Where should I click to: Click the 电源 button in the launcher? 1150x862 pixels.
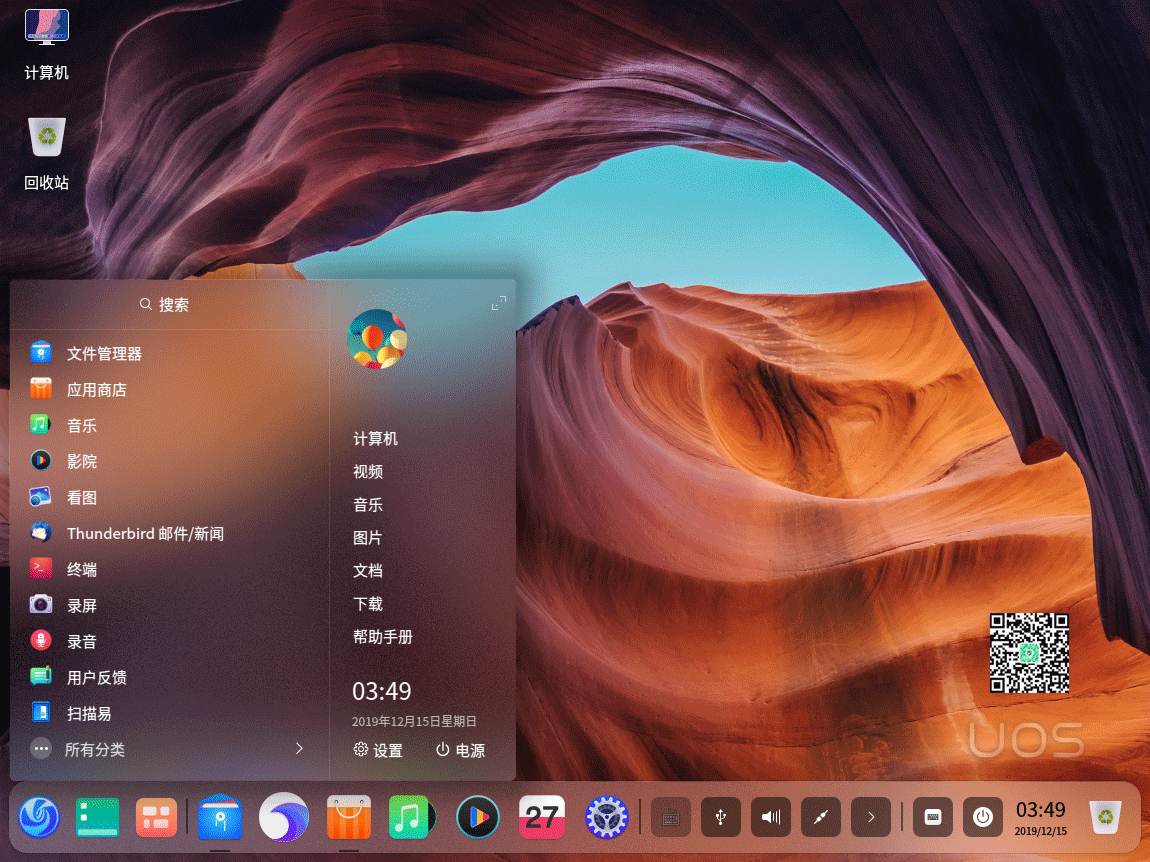tap(460, 750)
